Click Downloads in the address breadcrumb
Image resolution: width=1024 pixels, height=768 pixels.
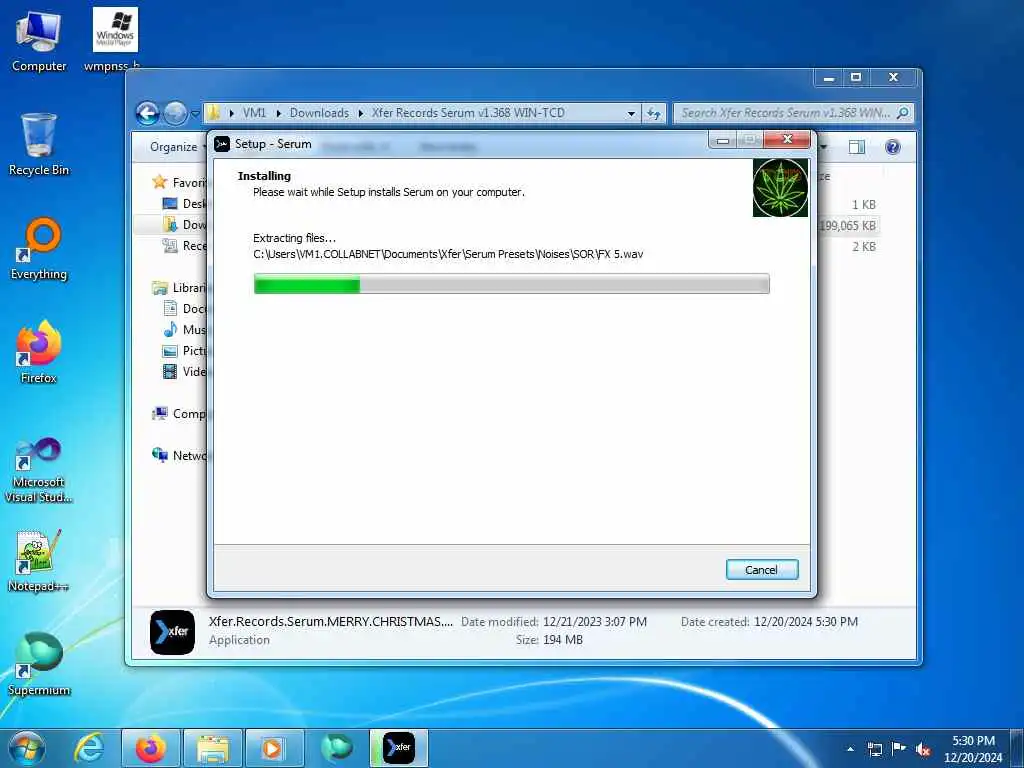319,113
